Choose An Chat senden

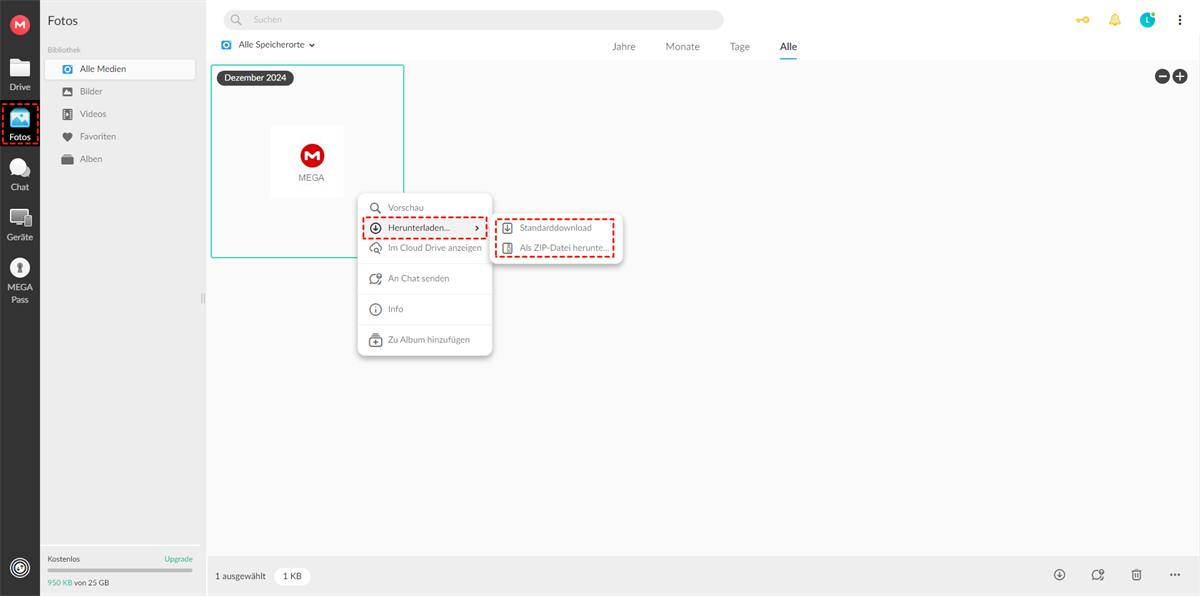425,279
